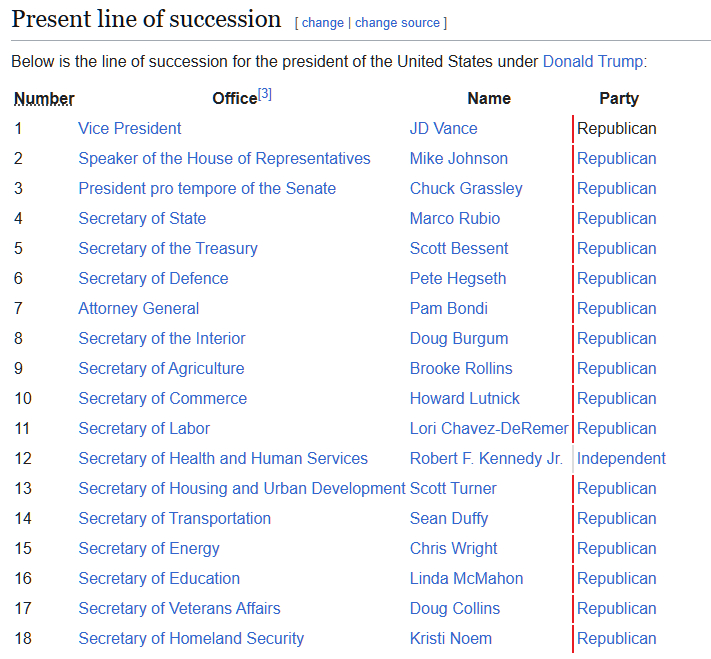The width and height of the screenshot is (711, 659).
Task: Click the Independent party link
Action: pos(621,458)
